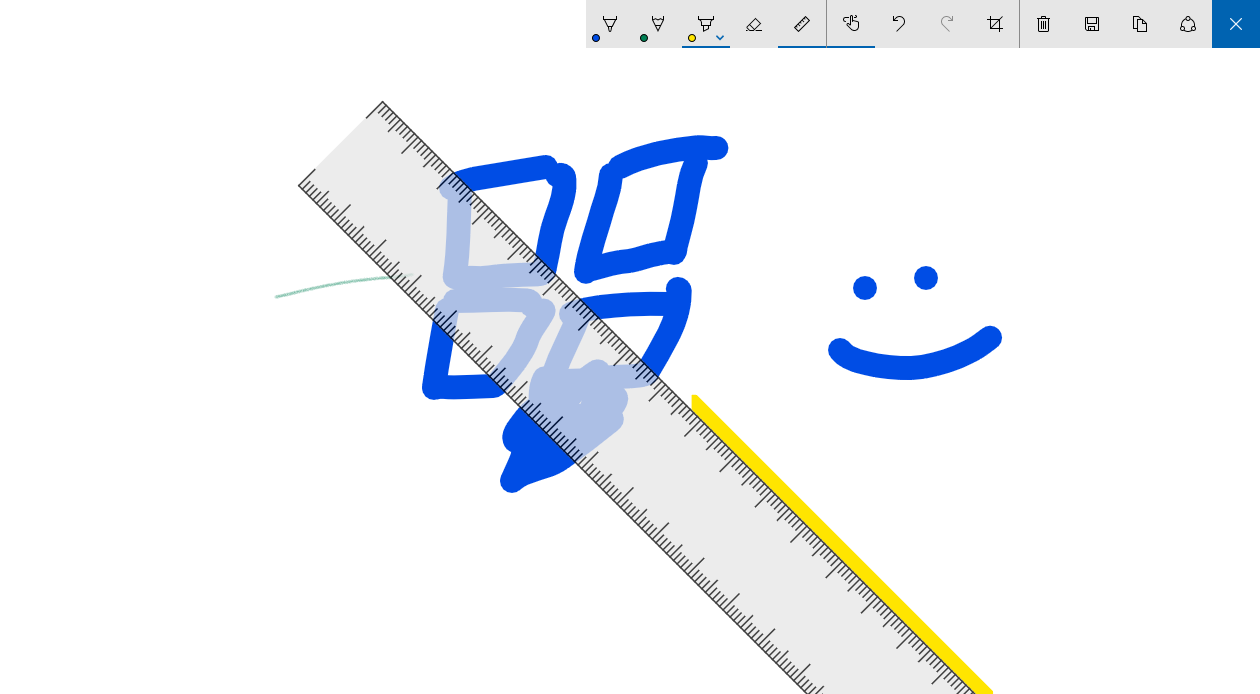Viewport: 1260px width, 694px height.
Task: Toggle touch writing mode
Action: [x=851, y=24]
